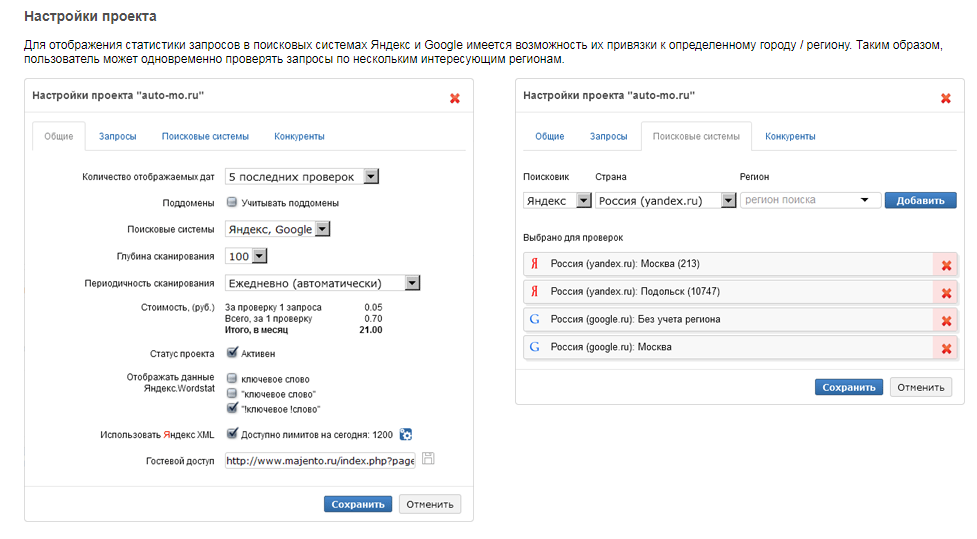Disable the Активен project status checkbox
977x539 pixels.
[x=232, y=352]
